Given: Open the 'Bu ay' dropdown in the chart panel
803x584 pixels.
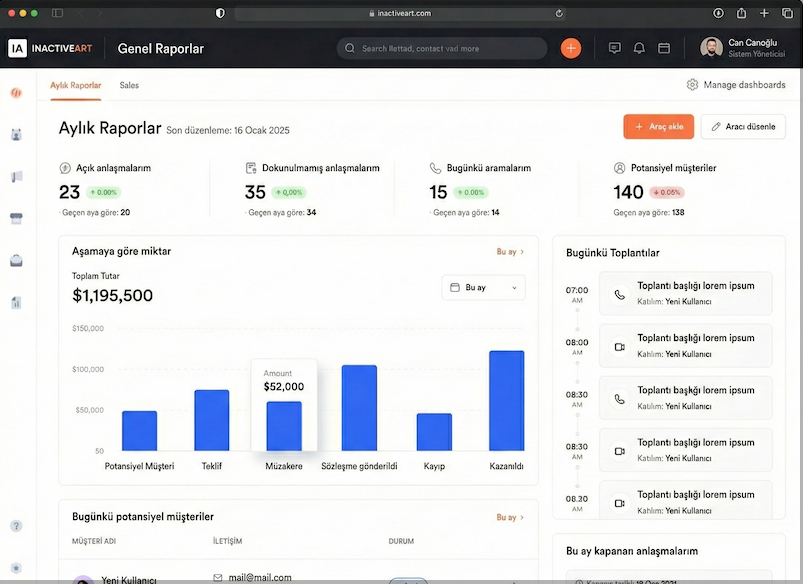Looking at the screenshot, I should pyautogui.click(x=483, y=287).
